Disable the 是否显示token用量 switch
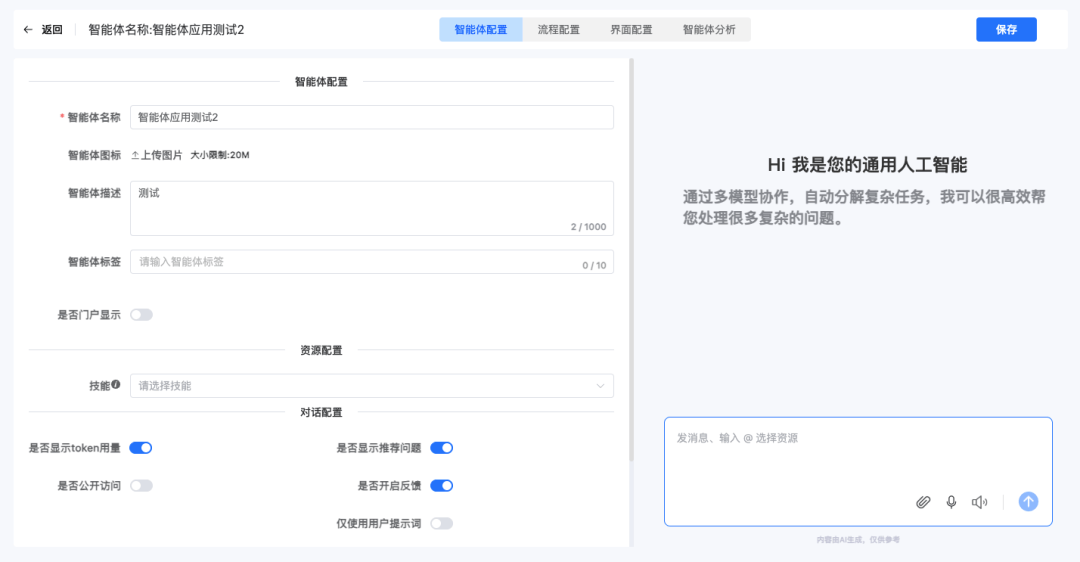 tap(141, 448)
